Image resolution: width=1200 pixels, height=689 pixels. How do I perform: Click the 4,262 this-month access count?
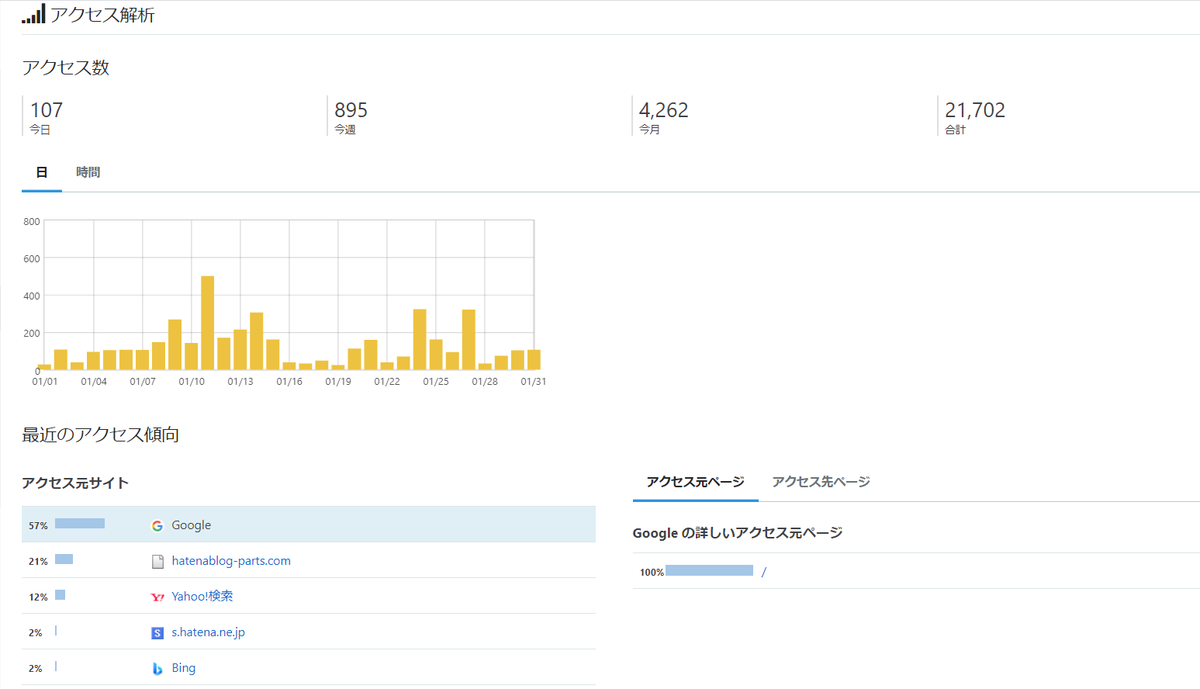[664, 110]
